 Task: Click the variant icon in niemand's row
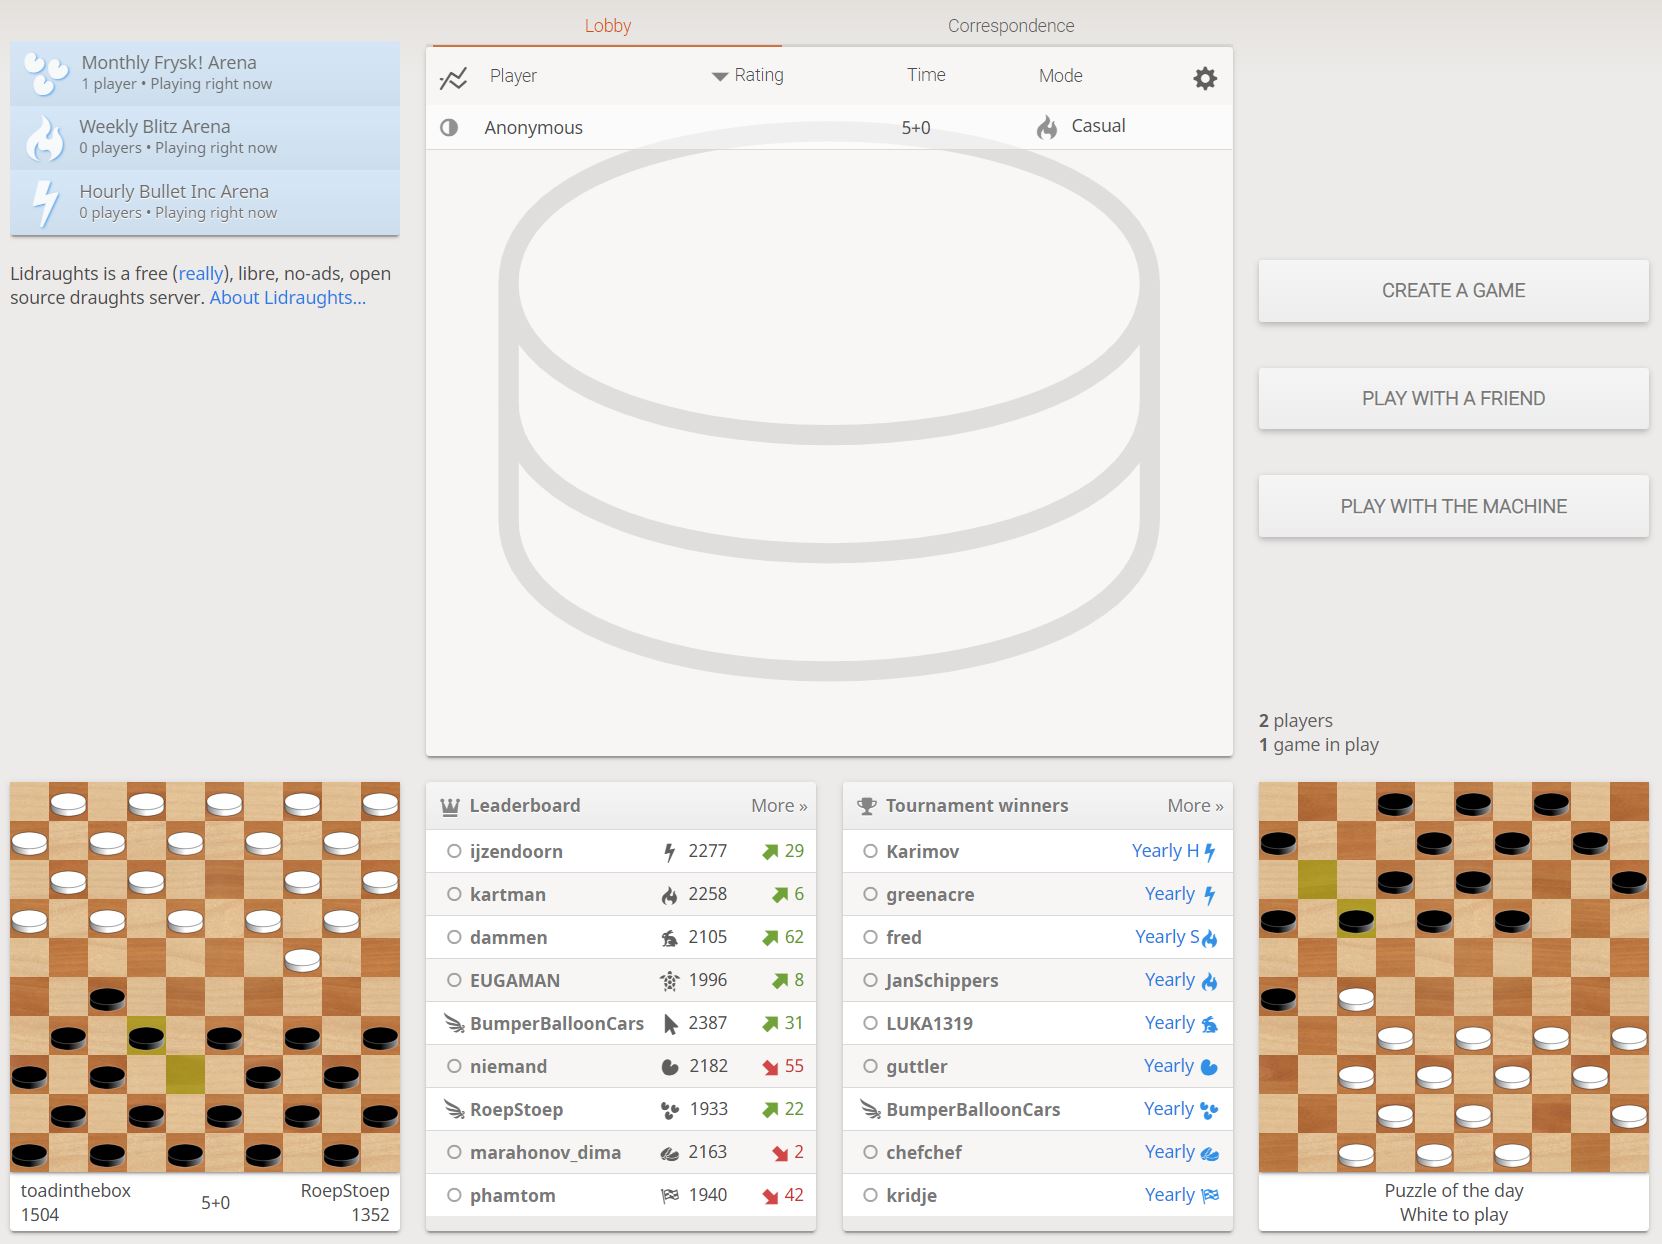(x=670, y=1067)
